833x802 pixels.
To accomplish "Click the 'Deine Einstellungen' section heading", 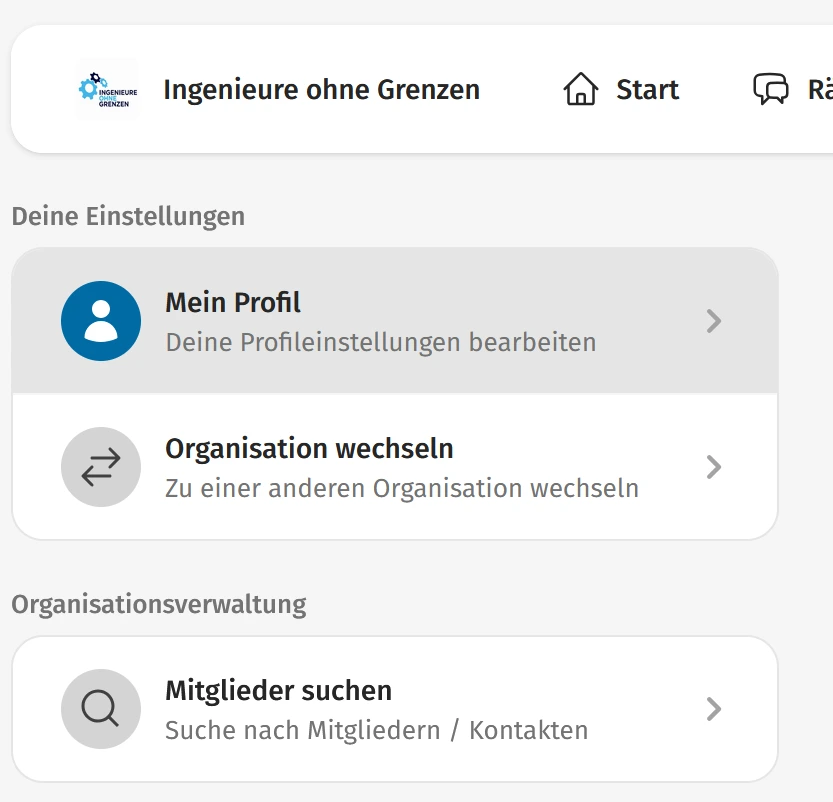I will pyautogui.click(x=128, y=216).
